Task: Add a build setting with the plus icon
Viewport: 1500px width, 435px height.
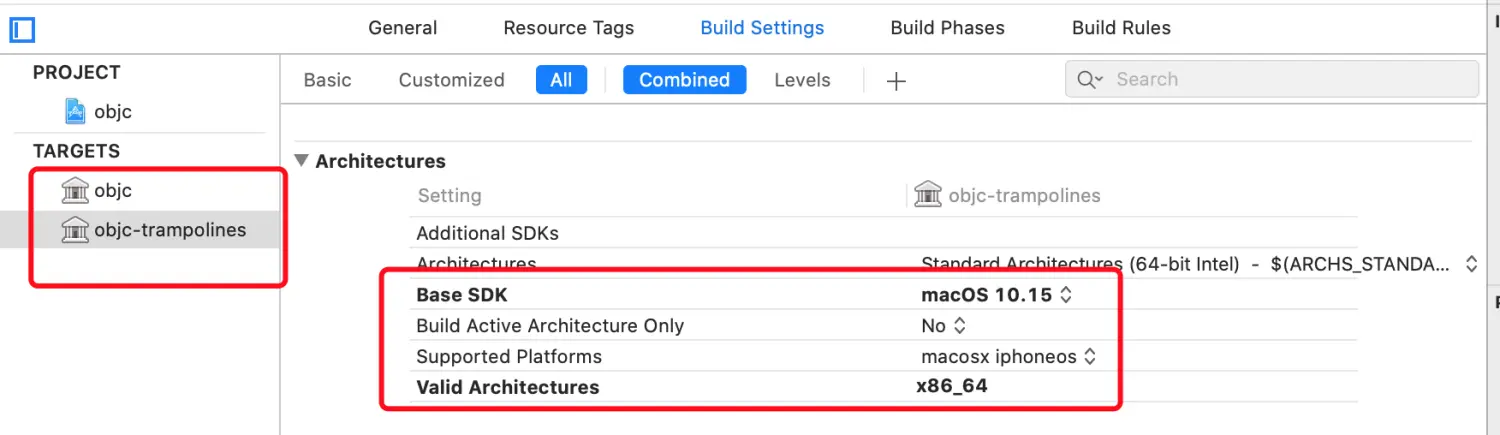Action: point(896,81)
